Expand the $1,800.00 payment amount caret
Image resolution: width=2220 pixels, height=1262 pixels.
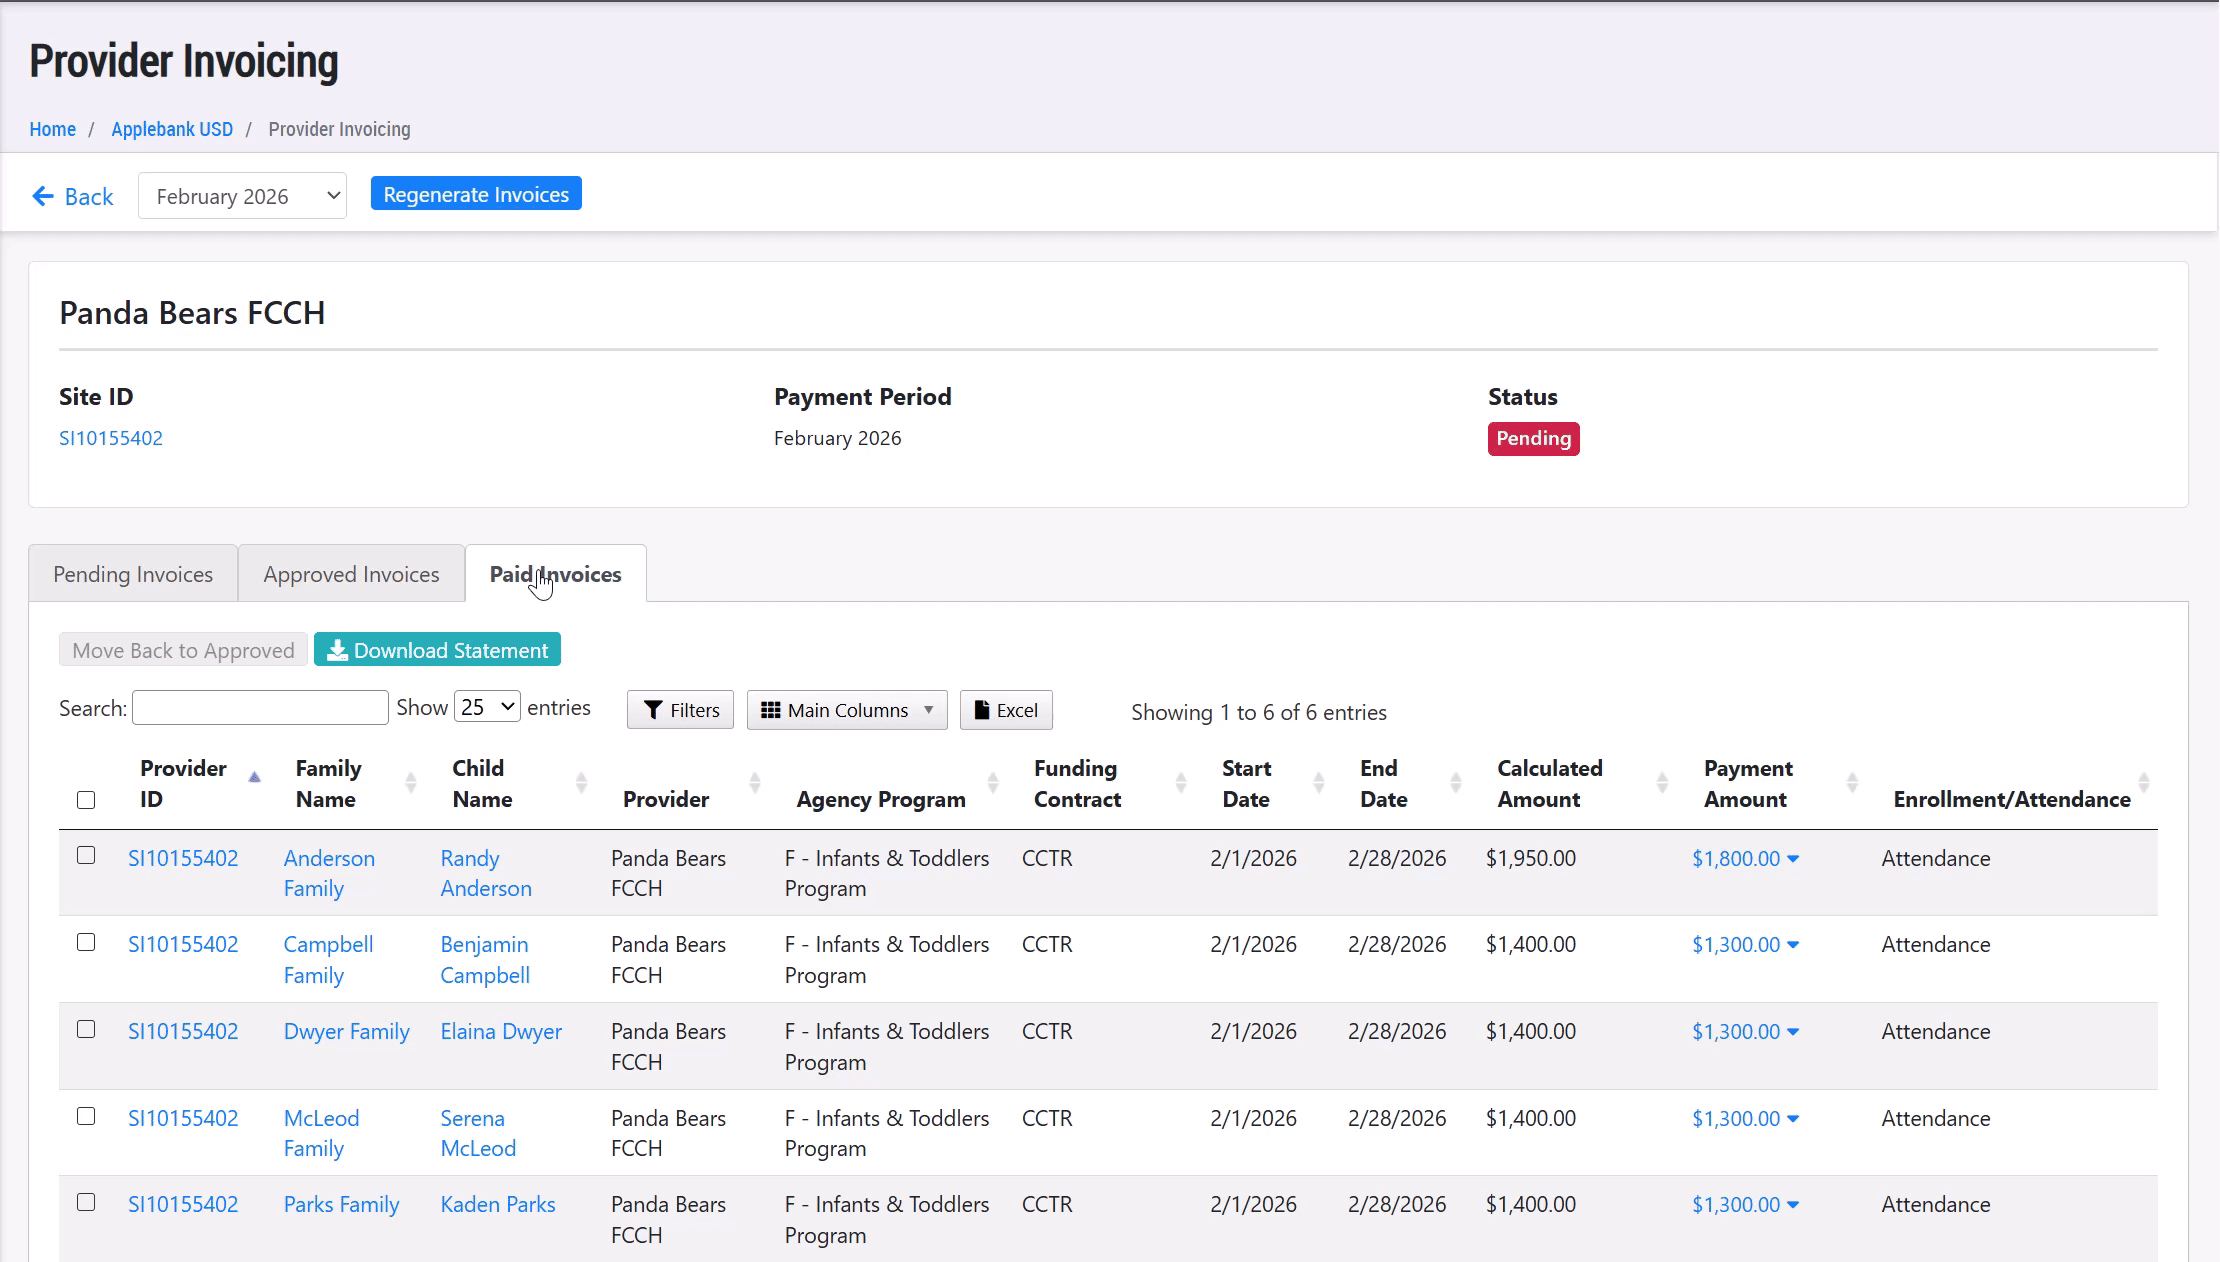(1793, 859)
